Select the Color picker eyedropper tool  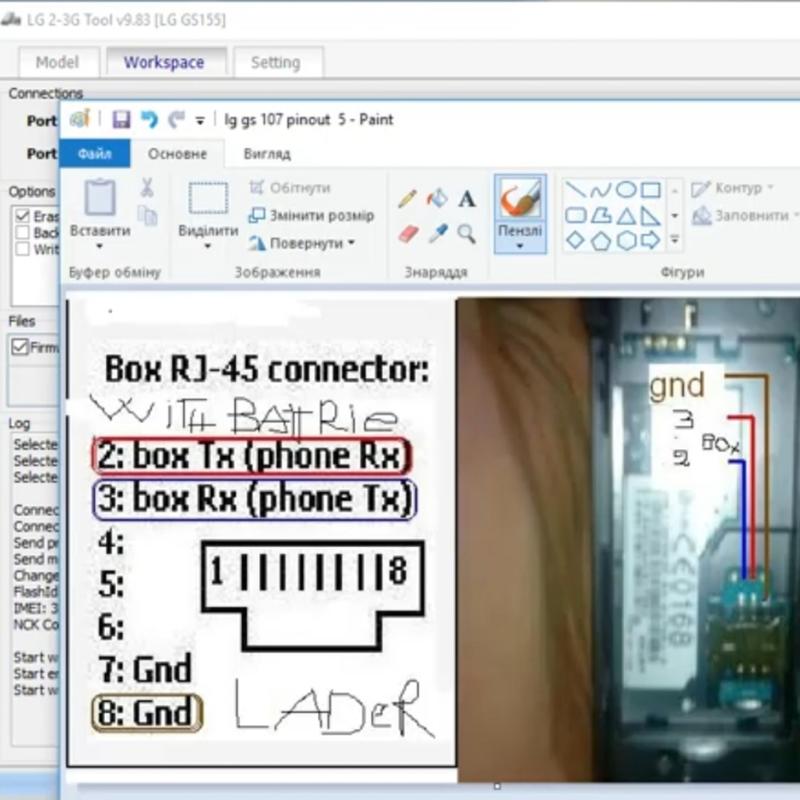click(438, 234)
